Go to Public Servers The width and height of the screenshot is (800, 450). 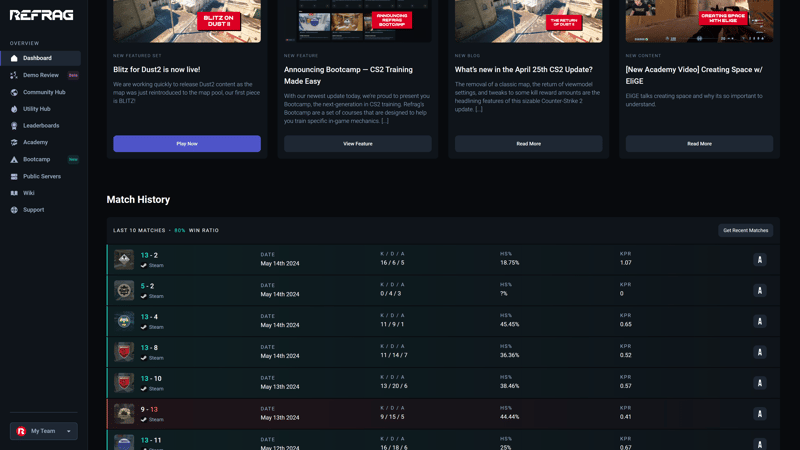tap(41, 177)
